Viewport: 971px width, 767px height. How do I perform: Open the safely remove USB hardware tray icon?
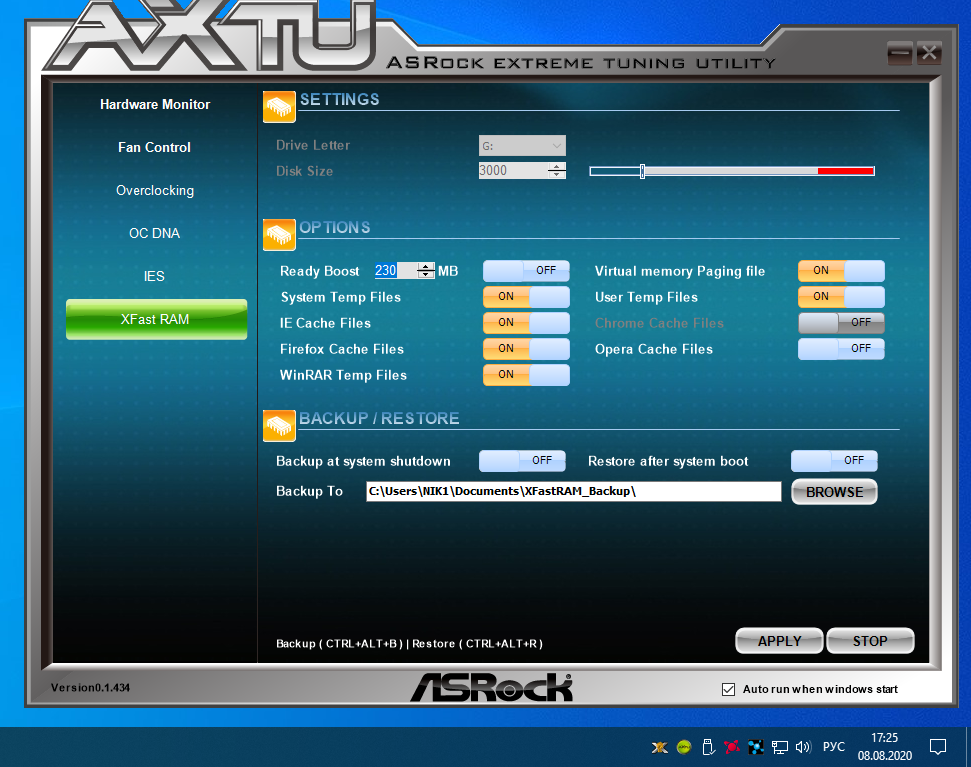pos(708,747)
